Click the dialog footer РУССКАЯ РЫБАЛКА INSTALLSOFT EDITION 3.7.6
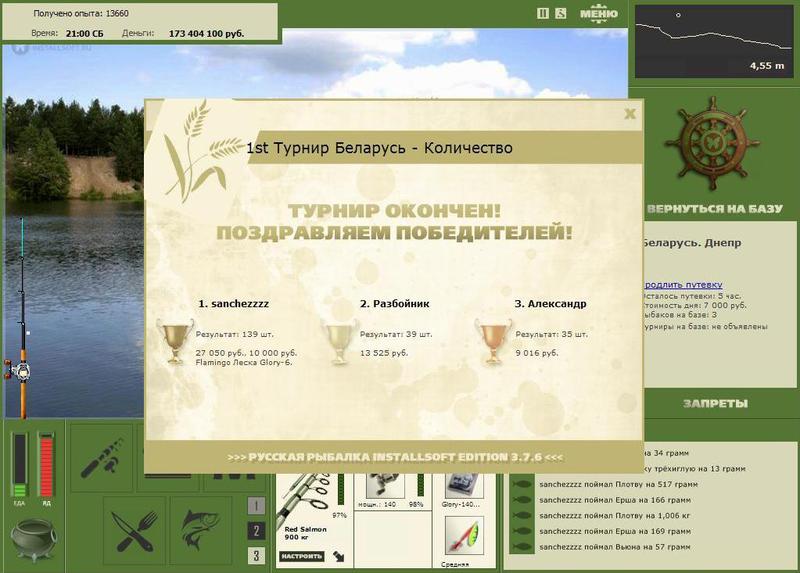The image size is (800, 573). 395,457
